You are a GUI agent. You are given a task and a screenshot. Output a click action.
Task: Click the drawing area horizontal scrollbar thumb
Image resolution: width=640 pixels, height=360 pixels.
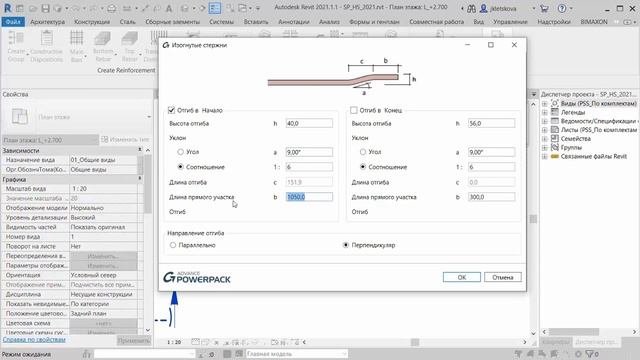415,342
